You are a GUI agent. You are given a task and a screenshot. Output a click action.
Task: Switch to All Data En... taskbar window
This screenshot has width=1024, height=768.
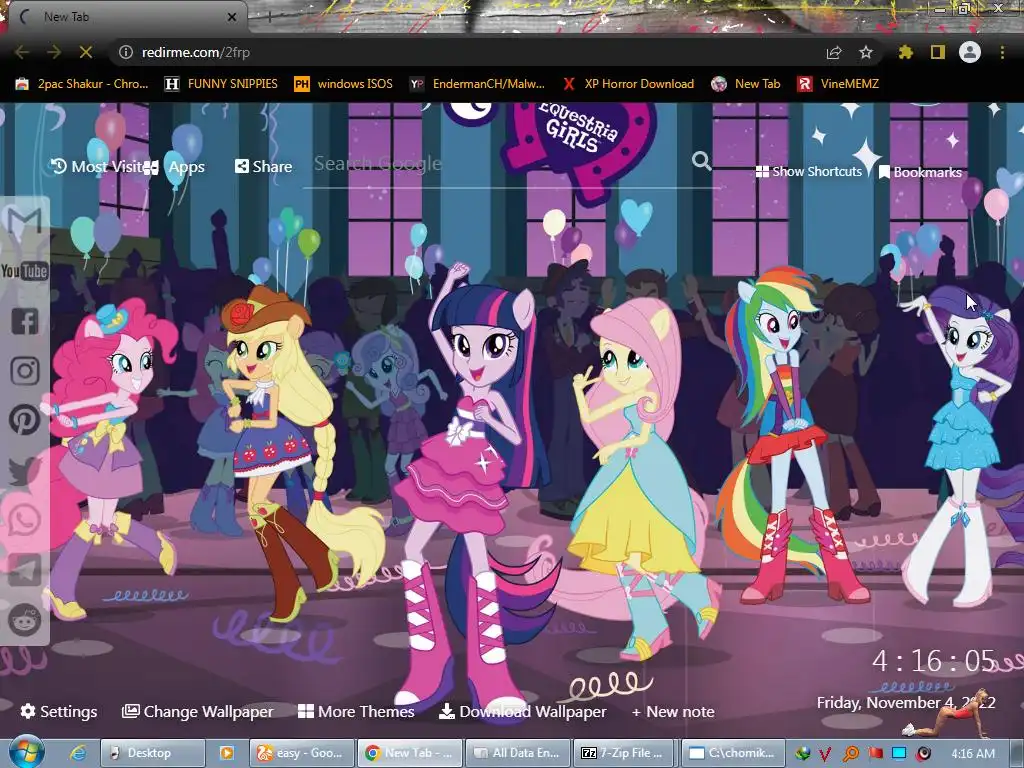519,753
